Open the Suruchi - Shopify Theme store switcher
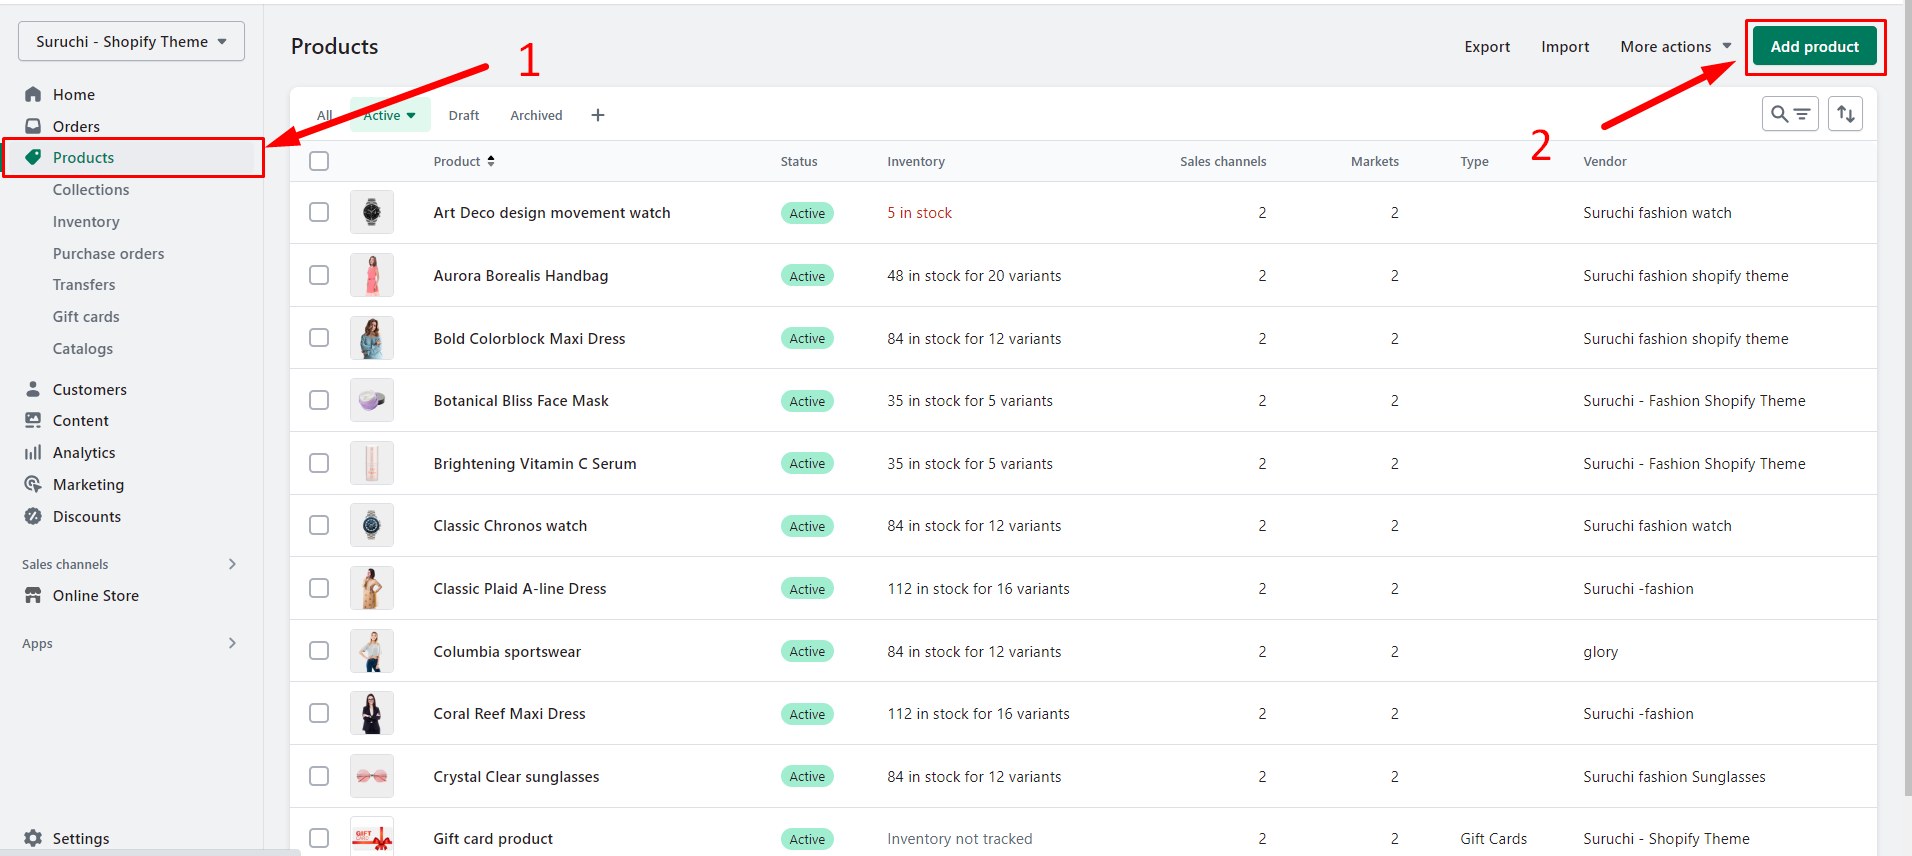 point(131,41)
